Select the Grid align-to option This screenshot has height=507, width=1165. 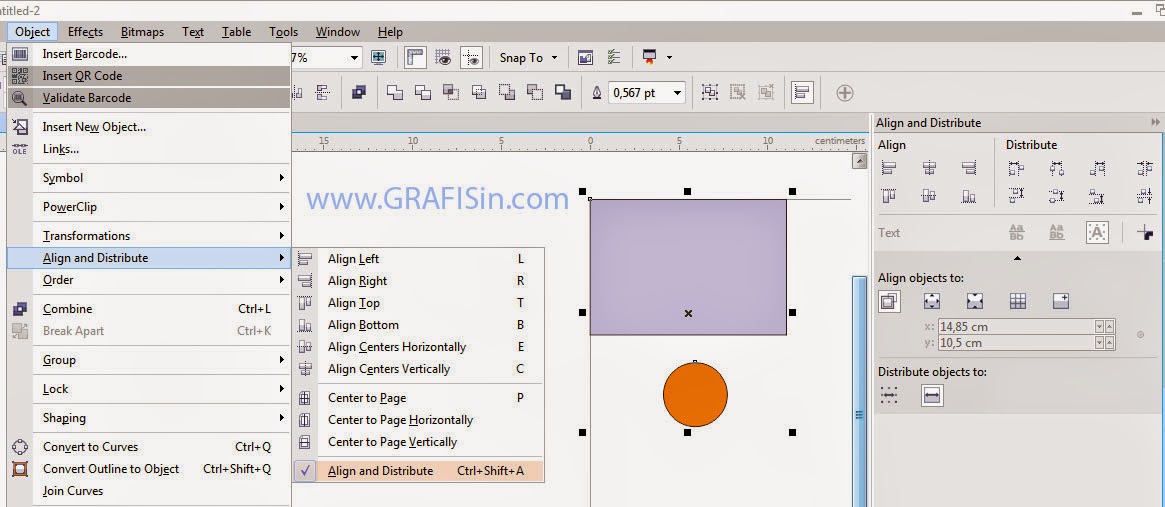pyautogui.click(x=1018, y=301)
